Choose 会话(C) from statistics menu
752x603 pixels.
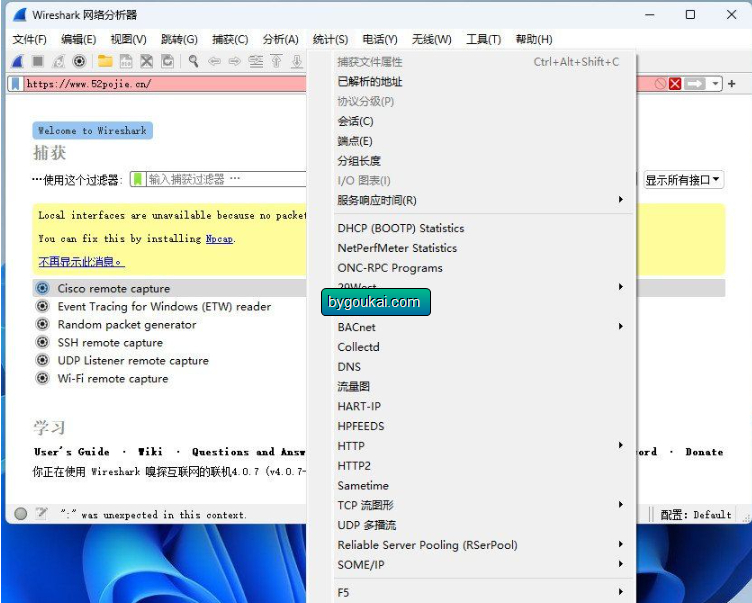pyautogui.click(x=355, y=121)
